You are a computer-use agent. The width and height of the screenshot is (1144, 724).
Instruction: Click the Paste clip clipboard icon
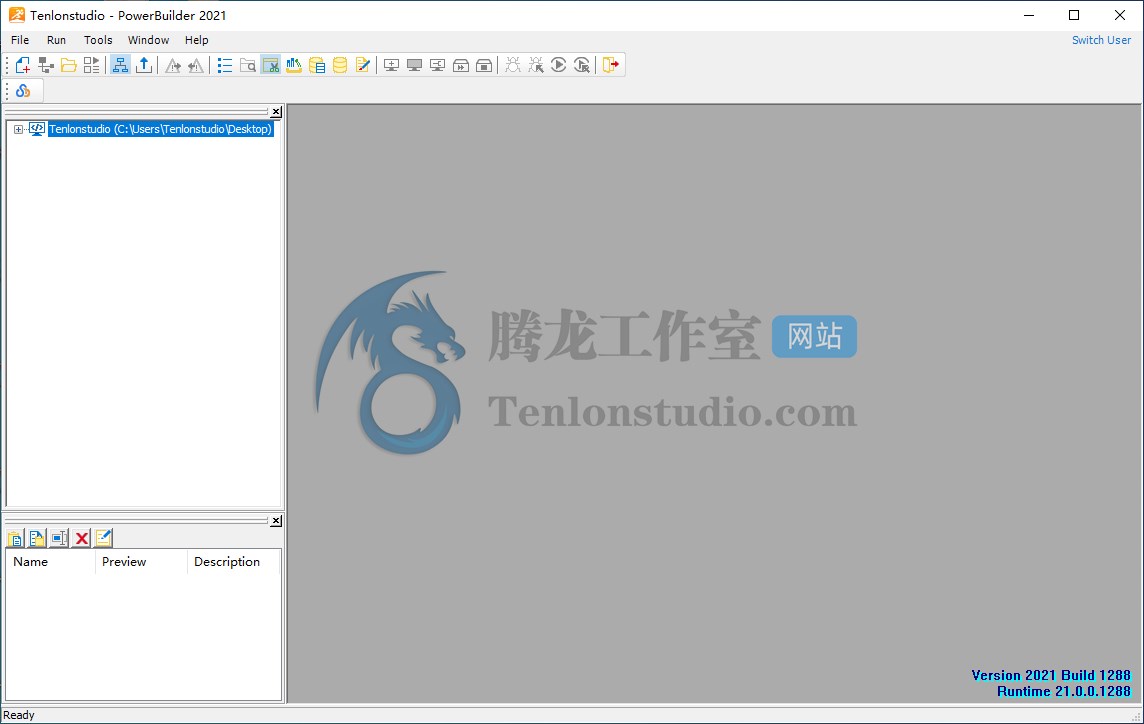coord(15,539)
